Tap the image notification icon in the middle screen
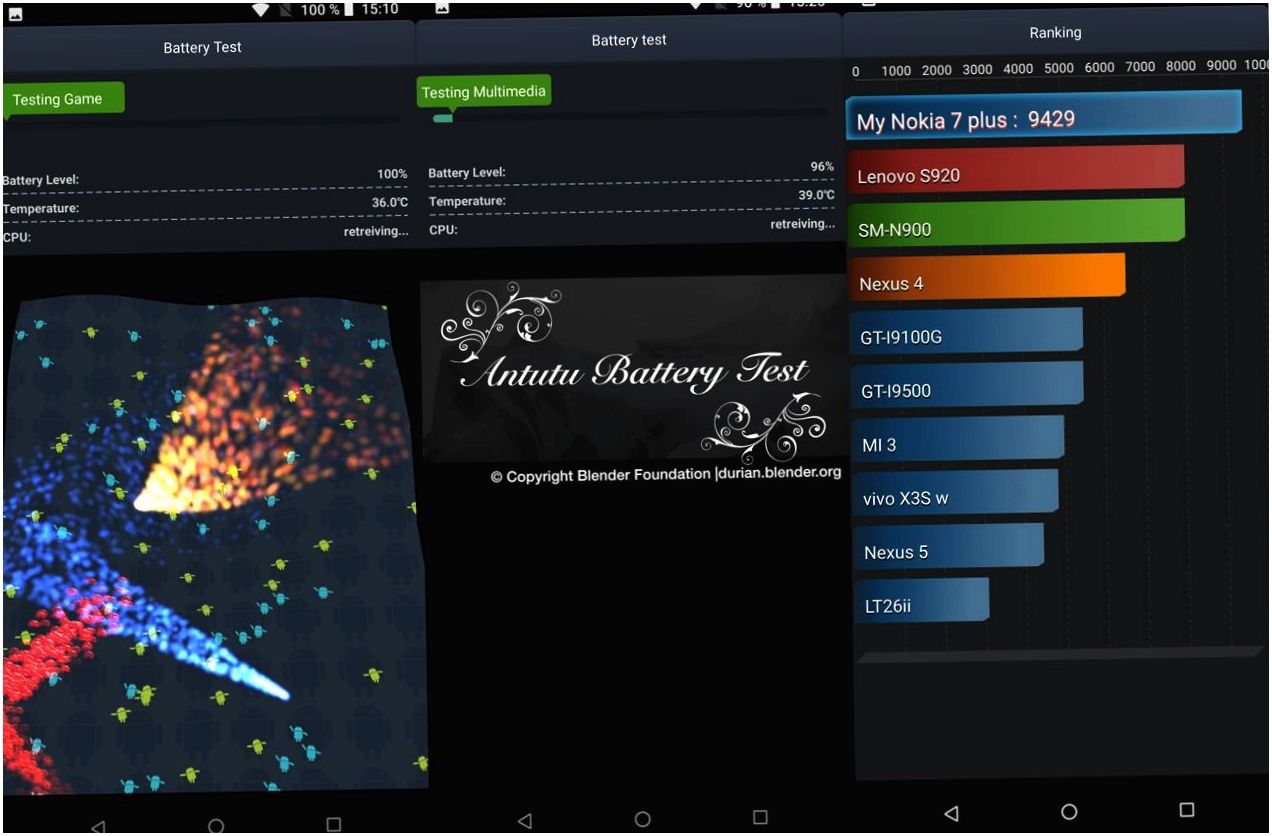 443,7
